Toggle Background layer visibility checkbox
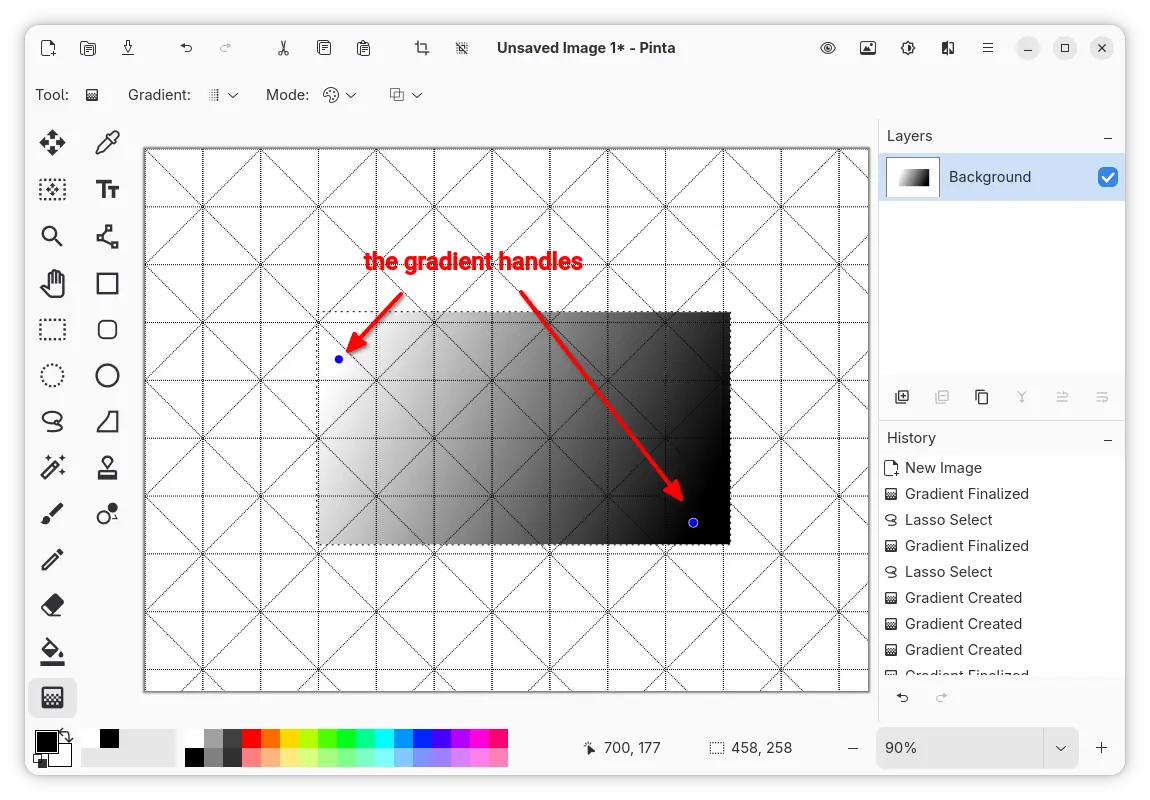Viewport: 1150px width, 800px height. (1107, 177)
